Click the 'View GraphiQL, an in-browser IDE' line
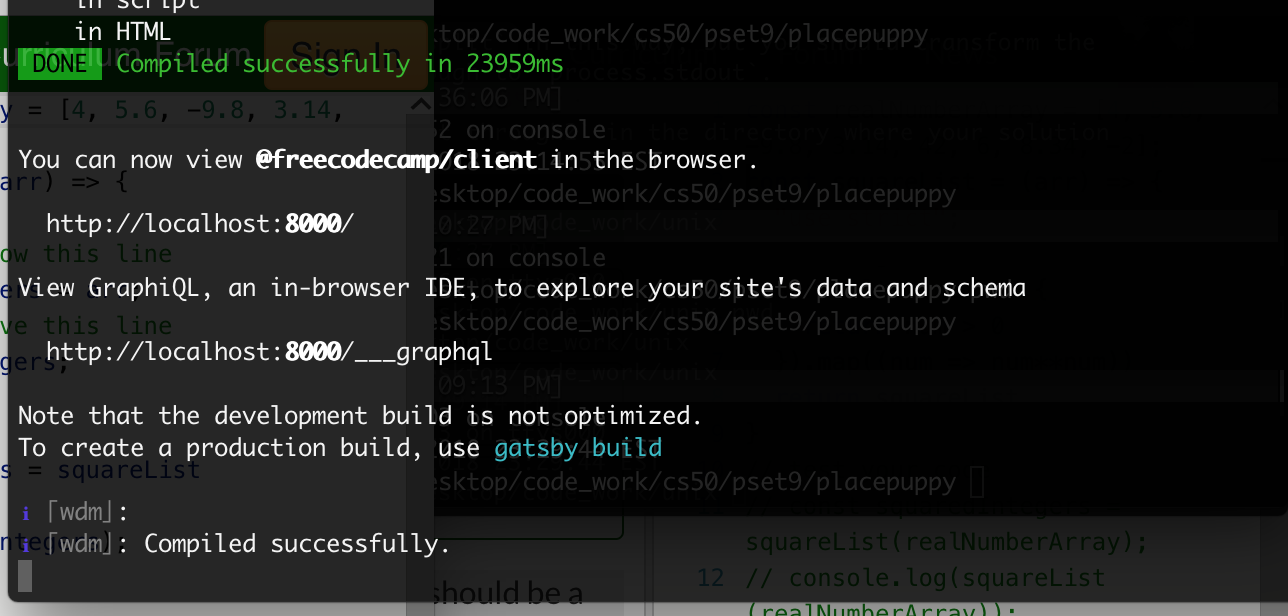 pyautogui.click(x=522, y=288)
